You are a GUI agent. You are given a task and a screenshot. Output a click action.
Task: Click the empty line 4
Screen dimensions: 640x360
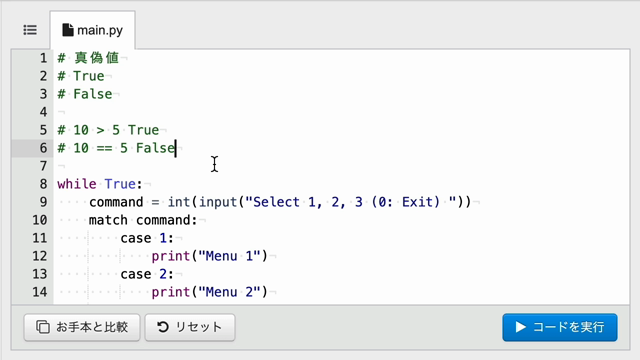pos(341,112)
